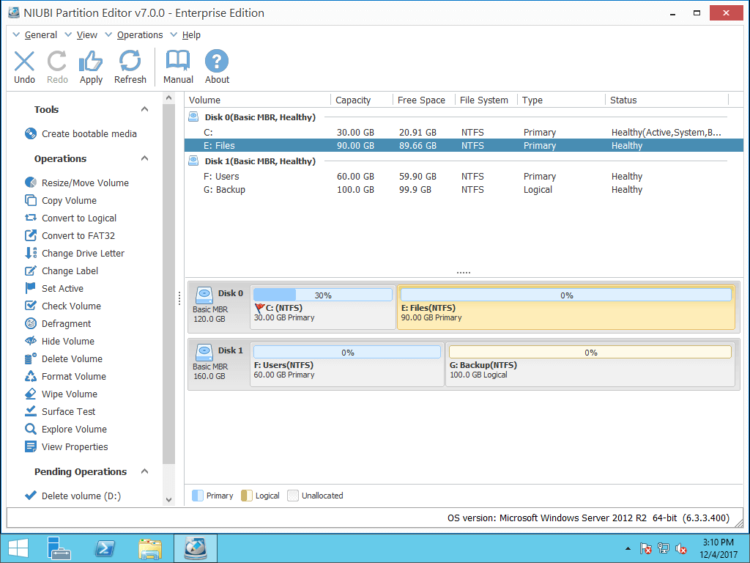Choose Hide Volume operation
This screenshot has width=750, height=563.
click(59, 341)
